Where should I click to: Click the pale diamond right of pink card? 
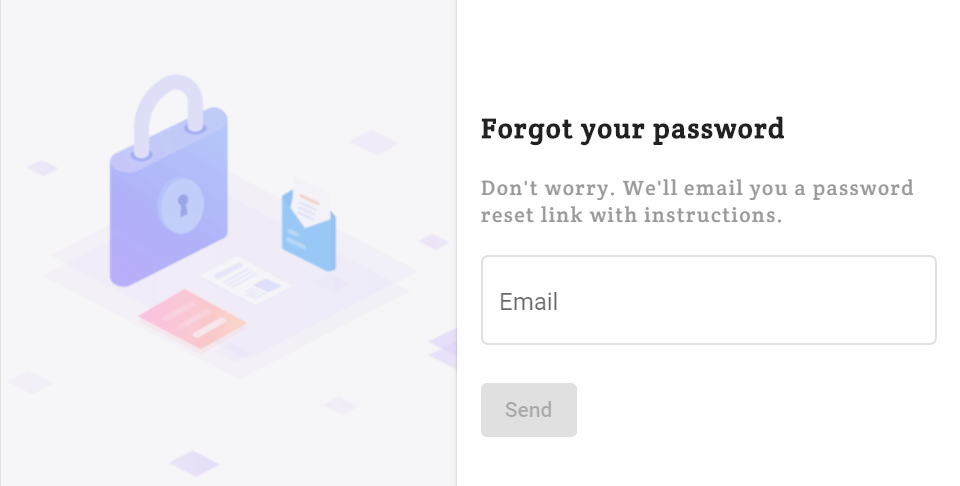[341, 405]
